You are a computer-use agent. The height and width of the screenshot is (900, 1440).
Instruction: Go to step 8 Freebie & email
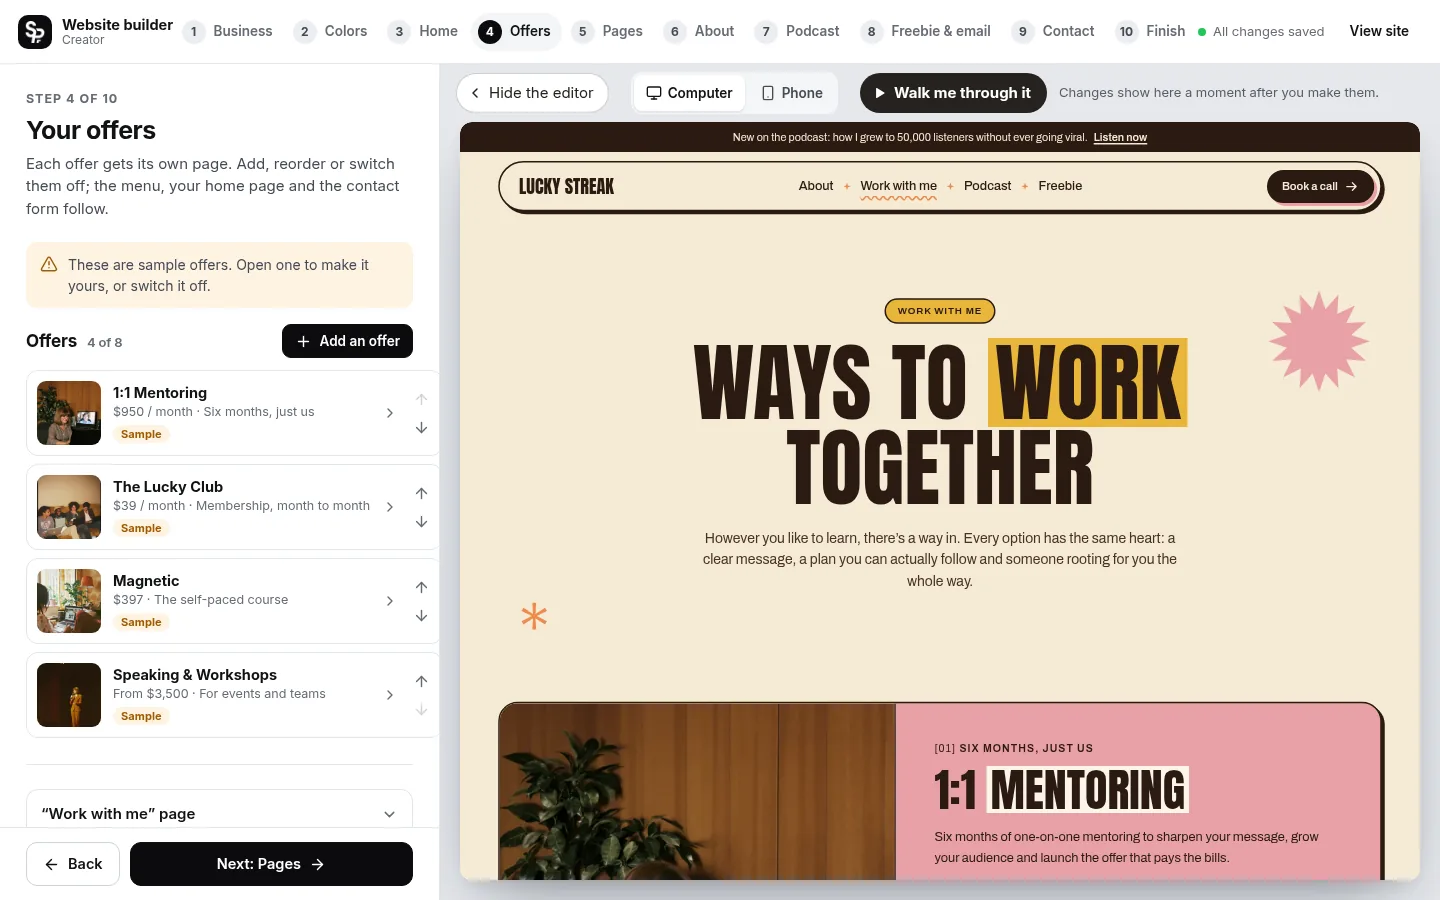pos(927,32)
